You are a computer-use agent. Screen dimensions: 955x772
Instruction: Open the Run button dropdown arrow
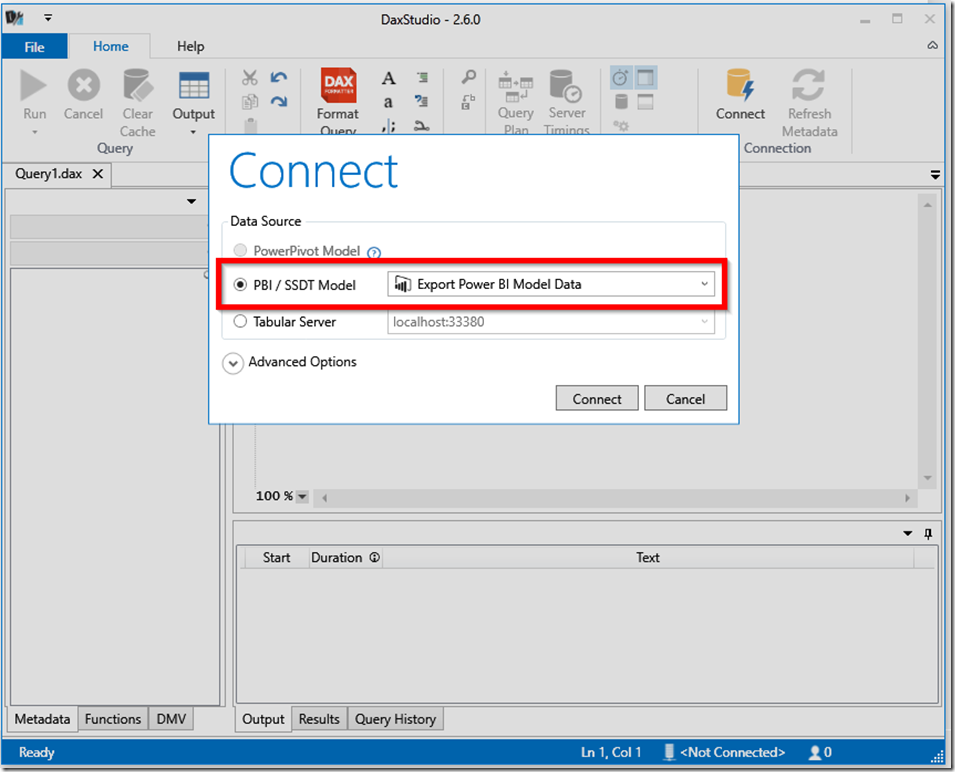(x=35, y=132)
